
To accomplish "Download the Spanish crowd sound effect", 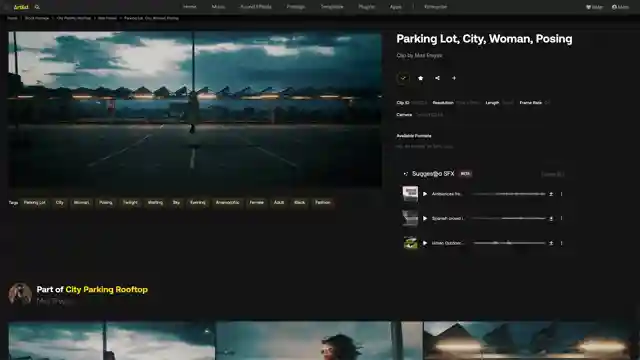I will [x=551, y=218].
